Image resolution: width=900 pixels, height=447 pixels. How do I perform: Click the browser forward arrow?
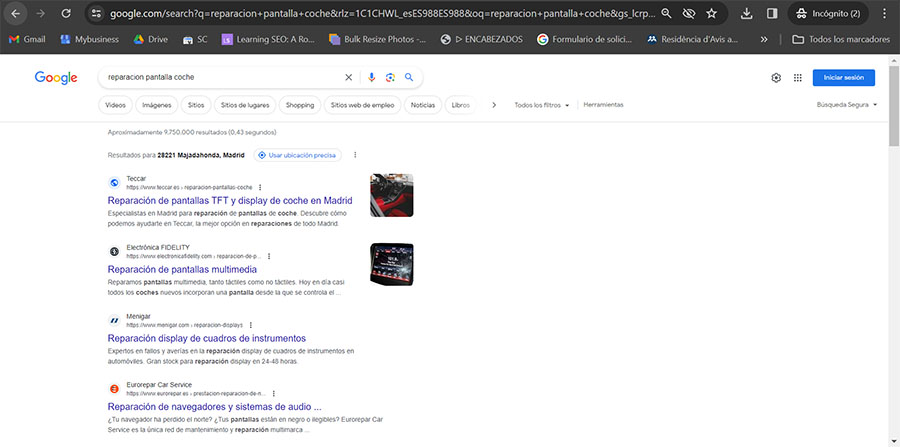[x=40, y=13]
